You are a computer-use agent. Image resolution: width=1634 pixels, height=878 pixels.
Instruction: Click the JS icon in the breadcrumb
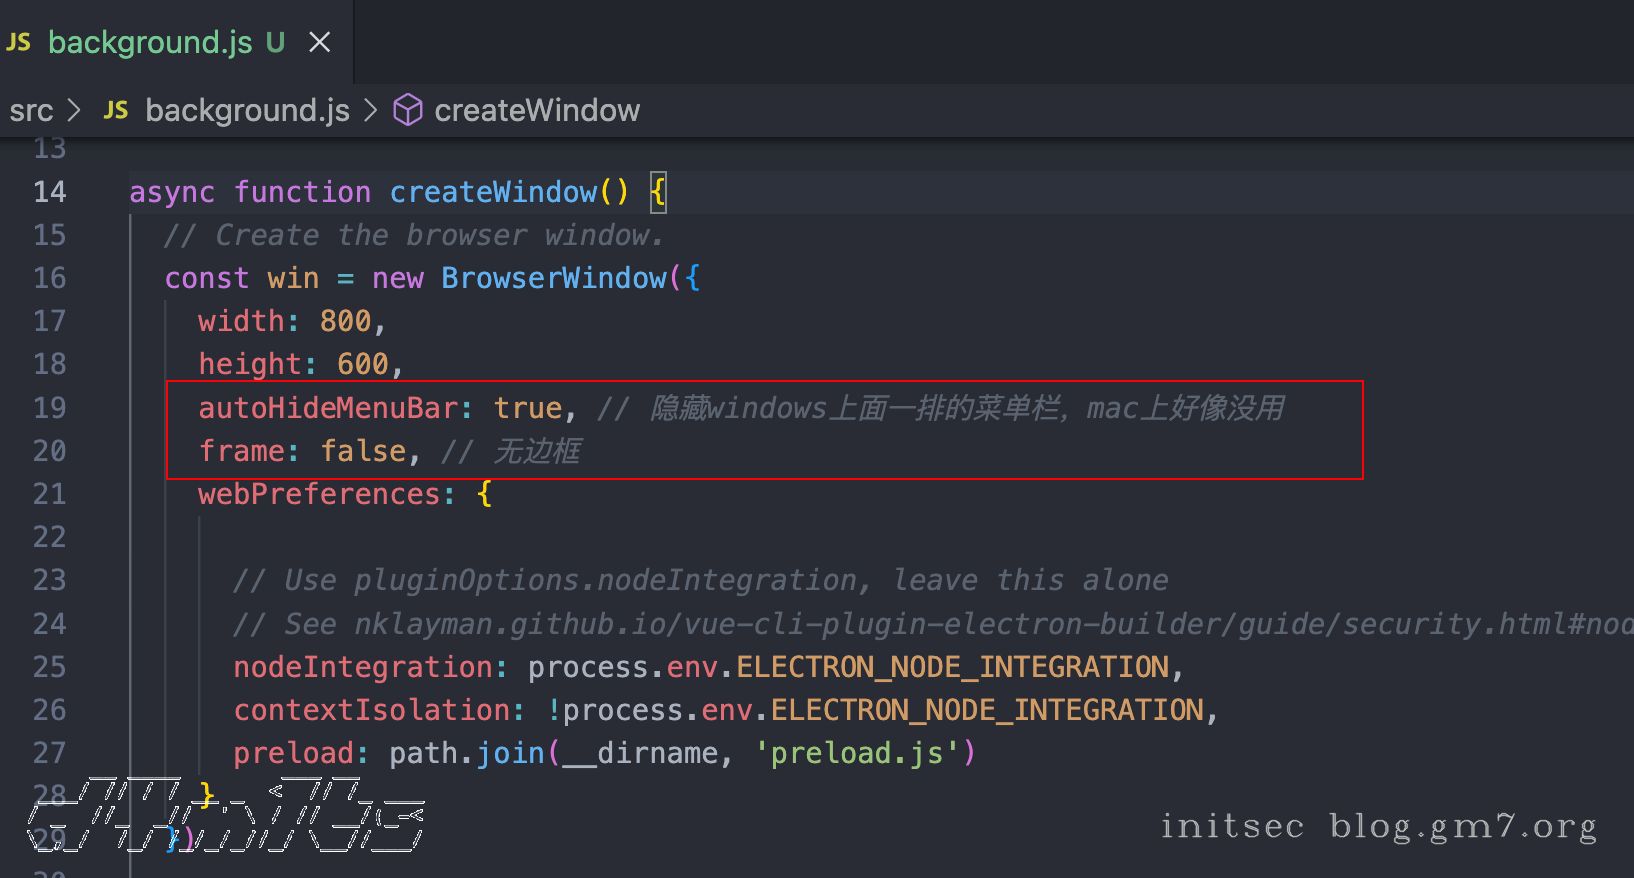(116, 110)
